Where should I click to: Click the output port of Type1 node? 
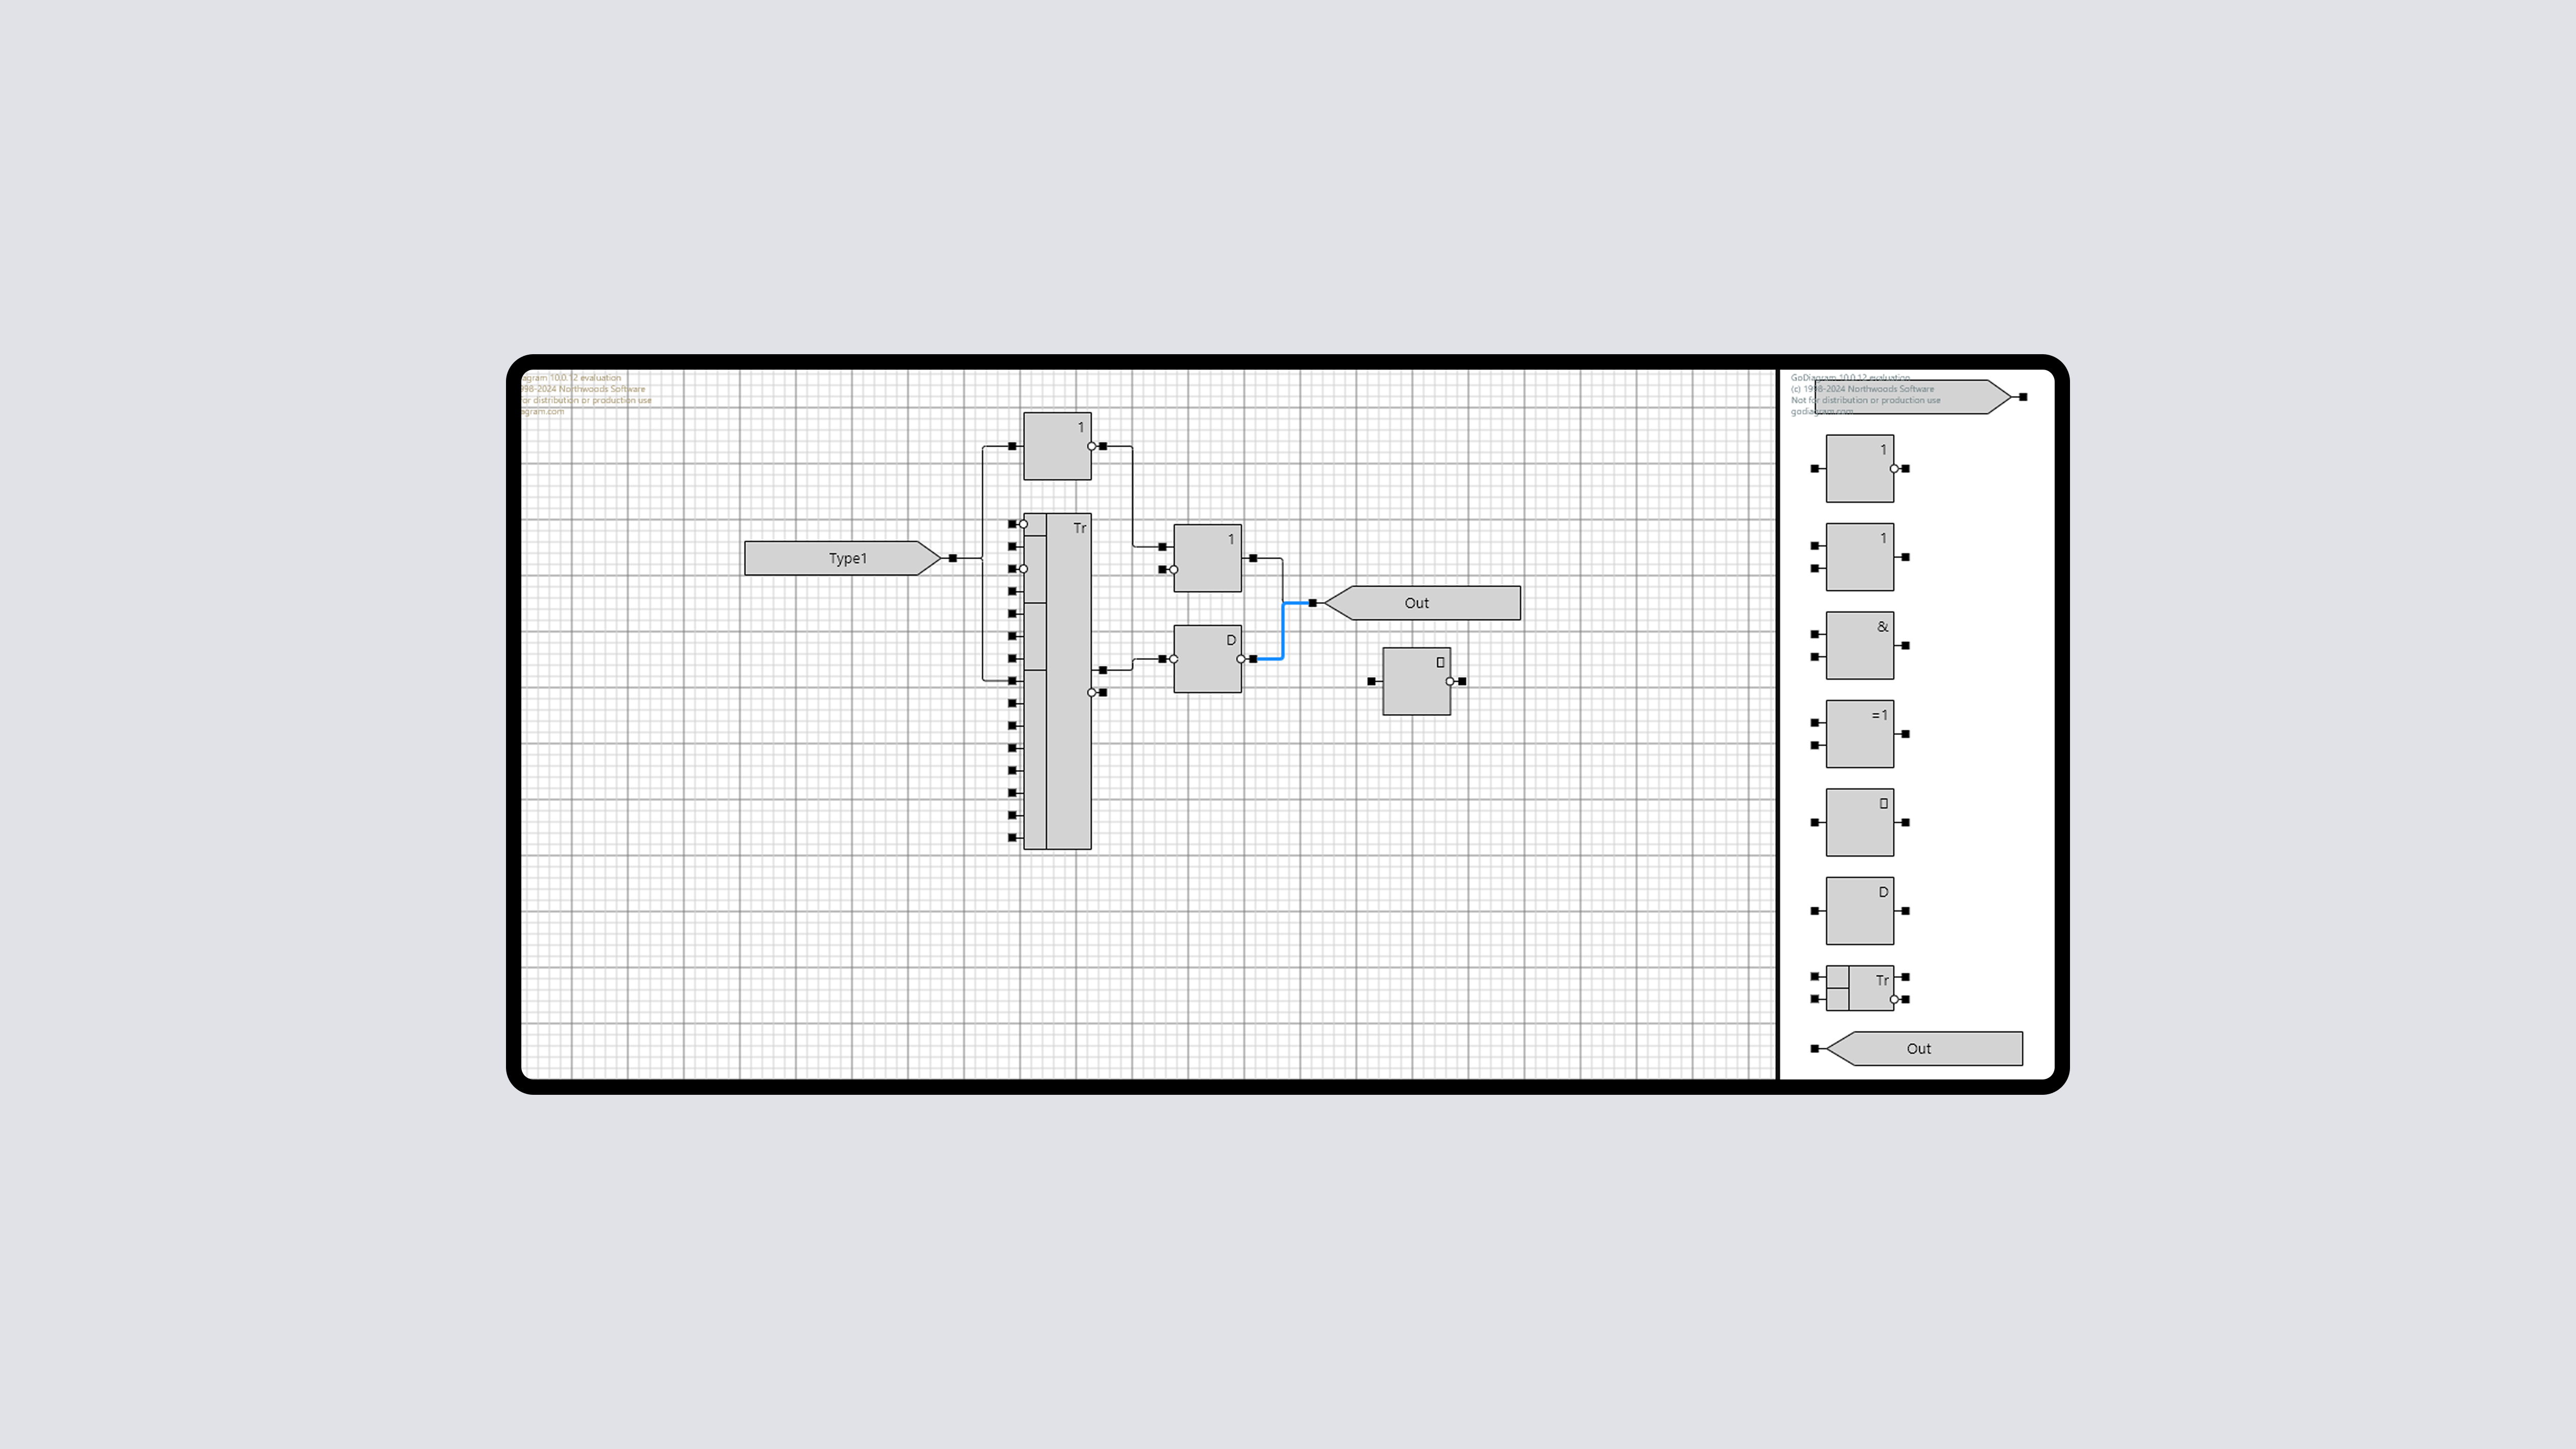[953, 558]
